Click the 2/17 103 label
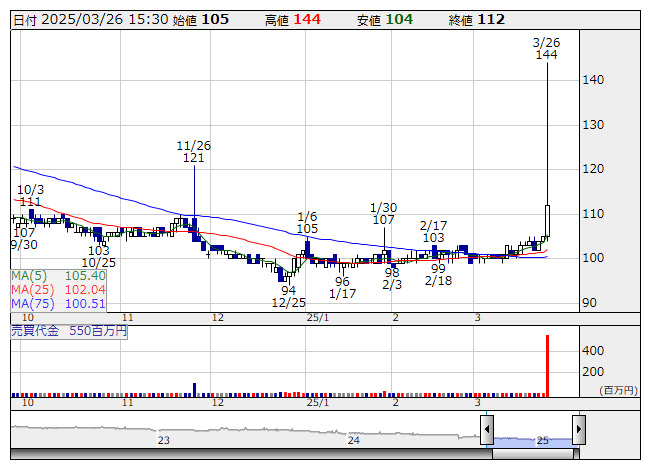This screenshot has width=653, height=470. pyautogui.click(x=433, y=232)
